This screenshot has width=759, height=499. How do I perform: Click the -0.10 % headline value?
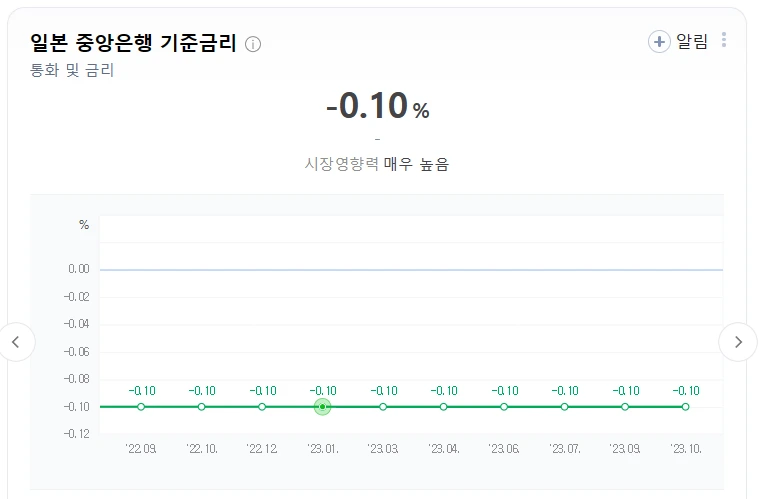coord(378,106)
